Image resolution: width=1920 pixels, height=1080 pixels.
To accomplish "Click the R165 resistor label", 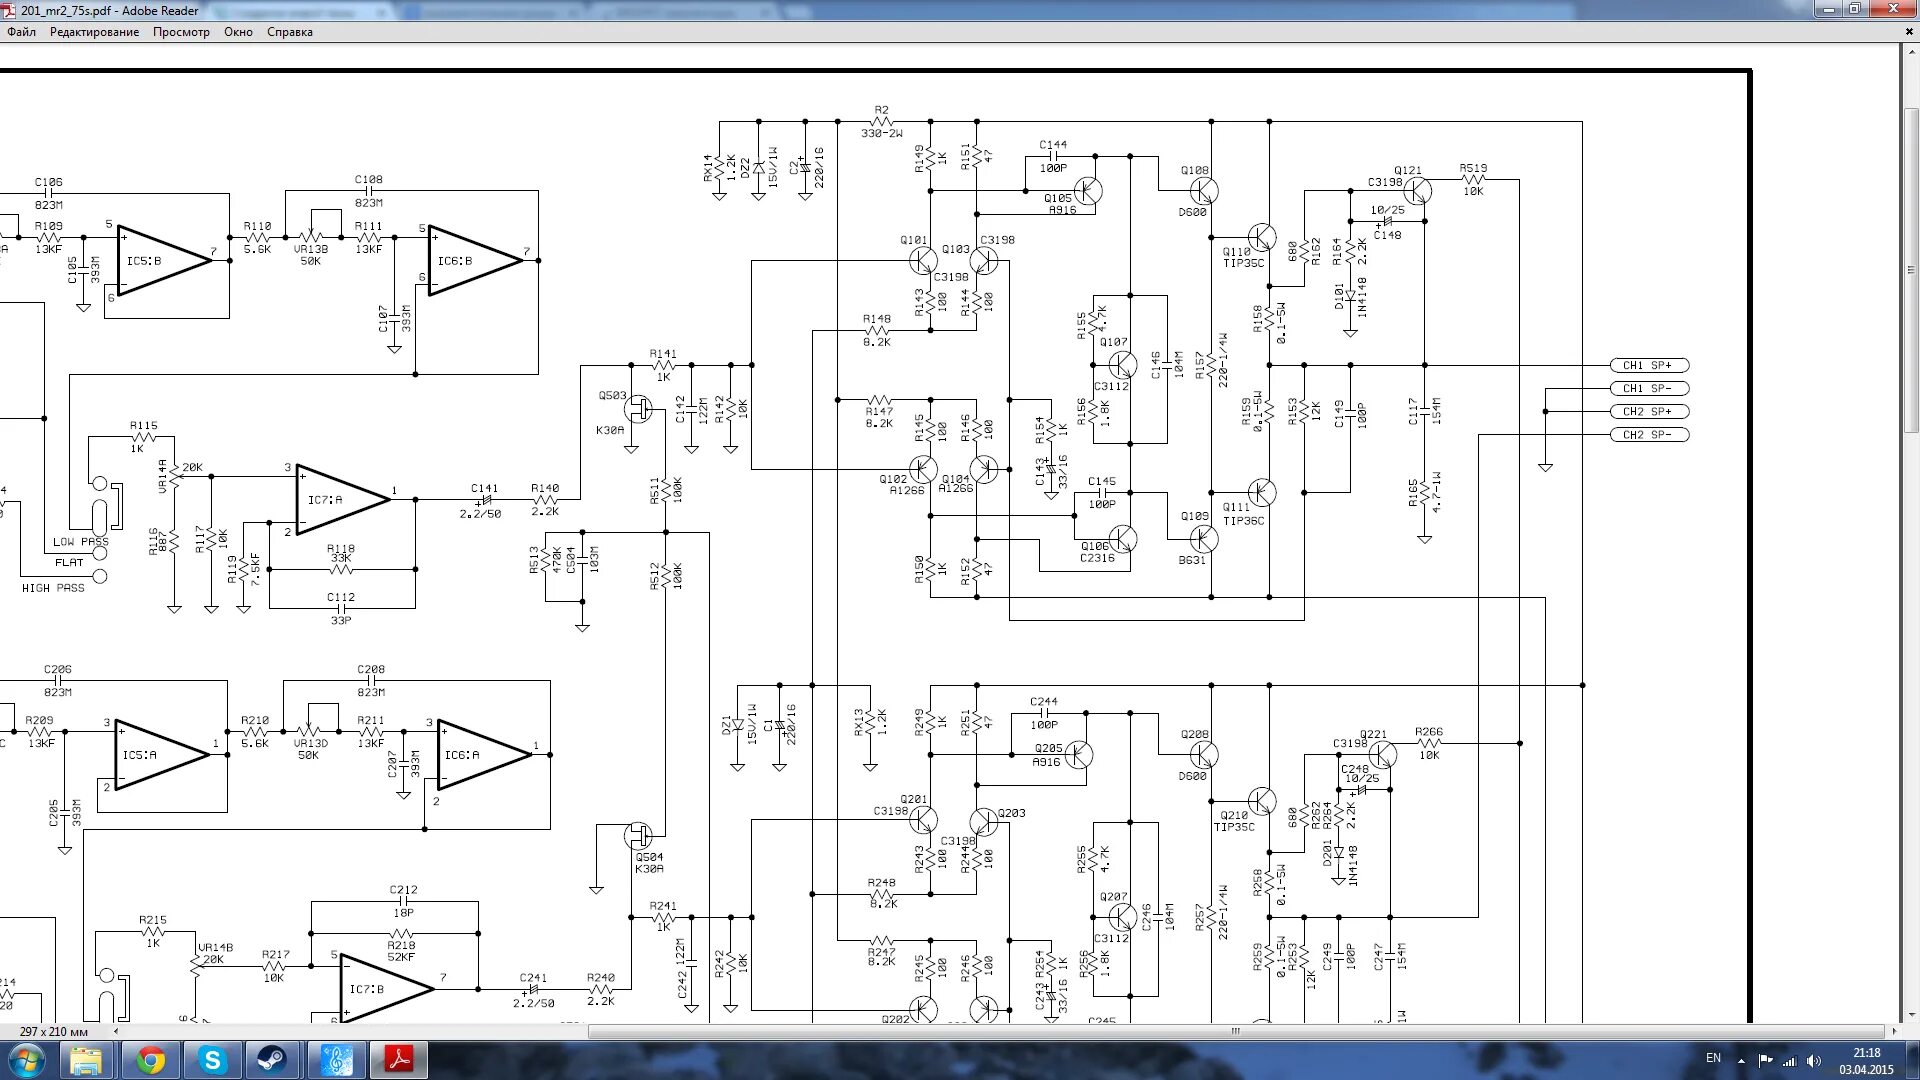I will coord(1413,494).
